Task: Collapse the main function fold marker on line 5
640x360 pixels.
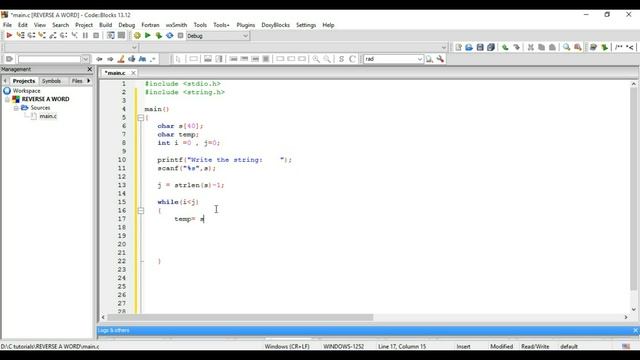Action: (141, 118)
